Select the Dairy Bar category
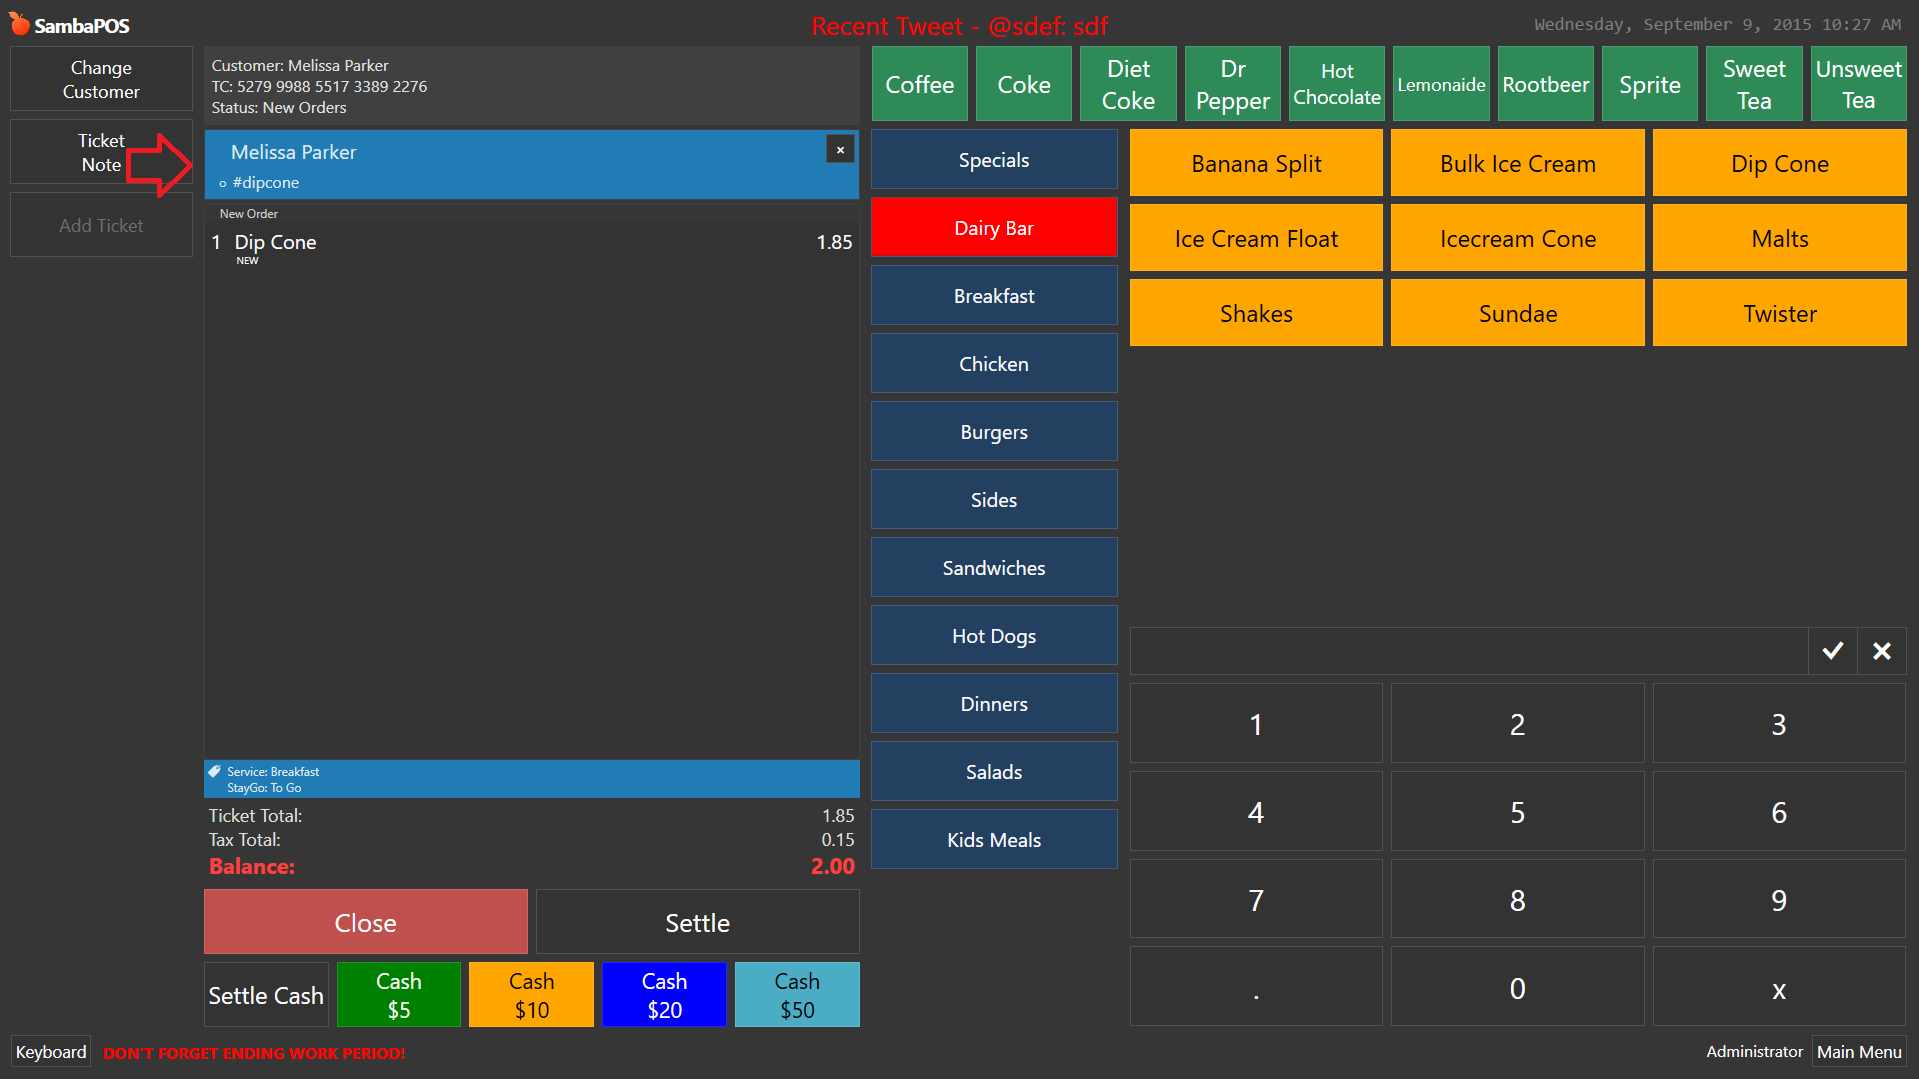The image size is (1919, 1079). tap(994, 228)
